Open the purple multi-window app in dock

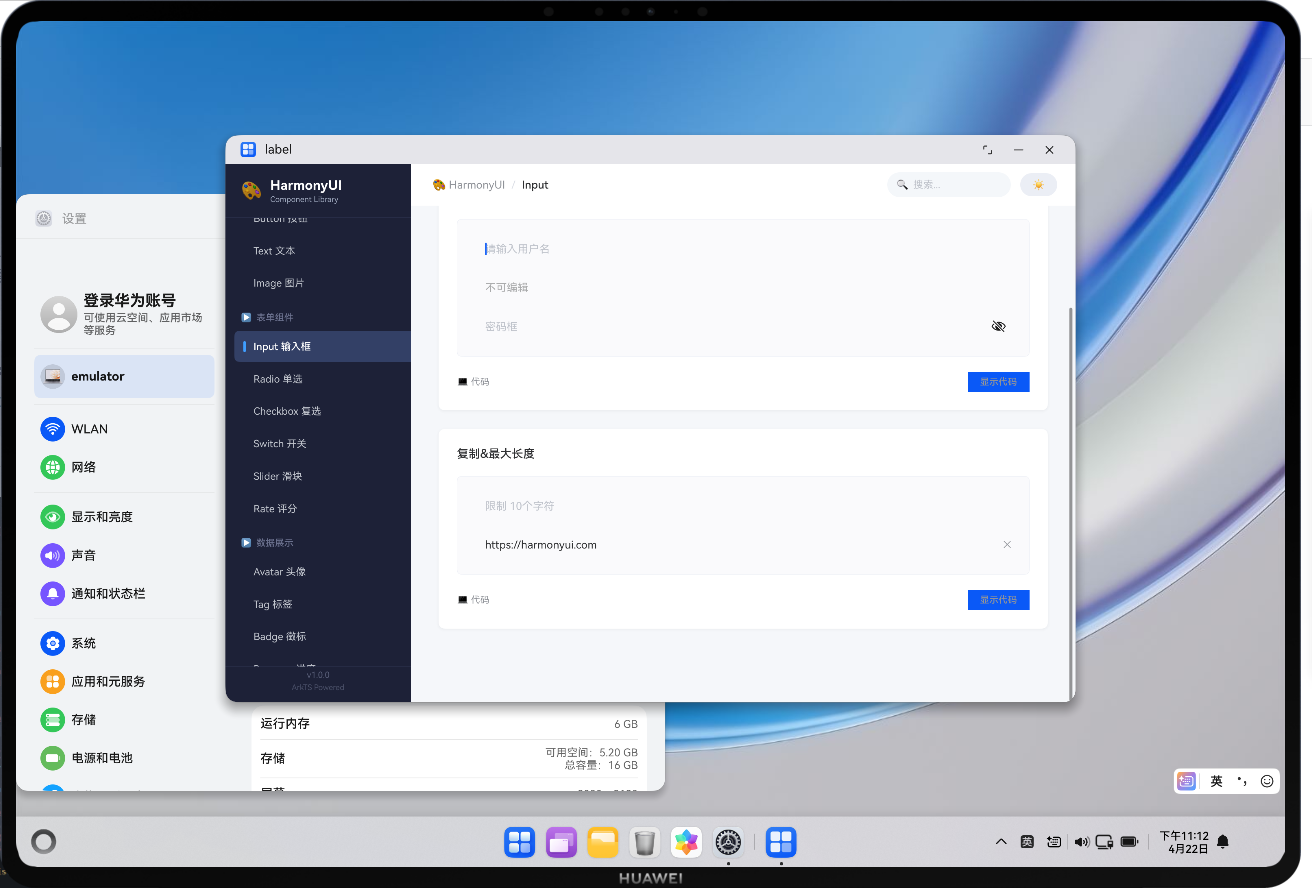pos(561,842)
